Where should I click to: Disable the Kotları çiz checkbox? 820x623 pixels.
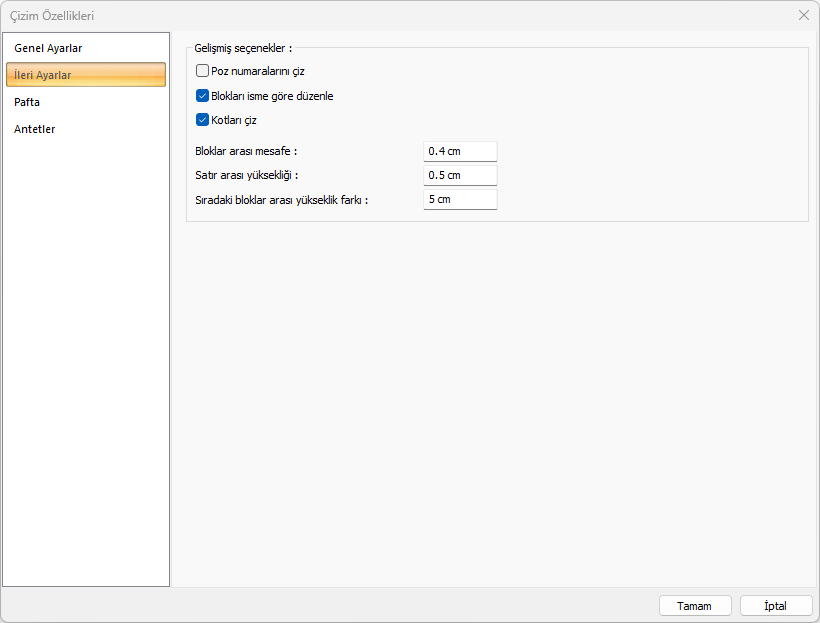[x=203, y=120]
